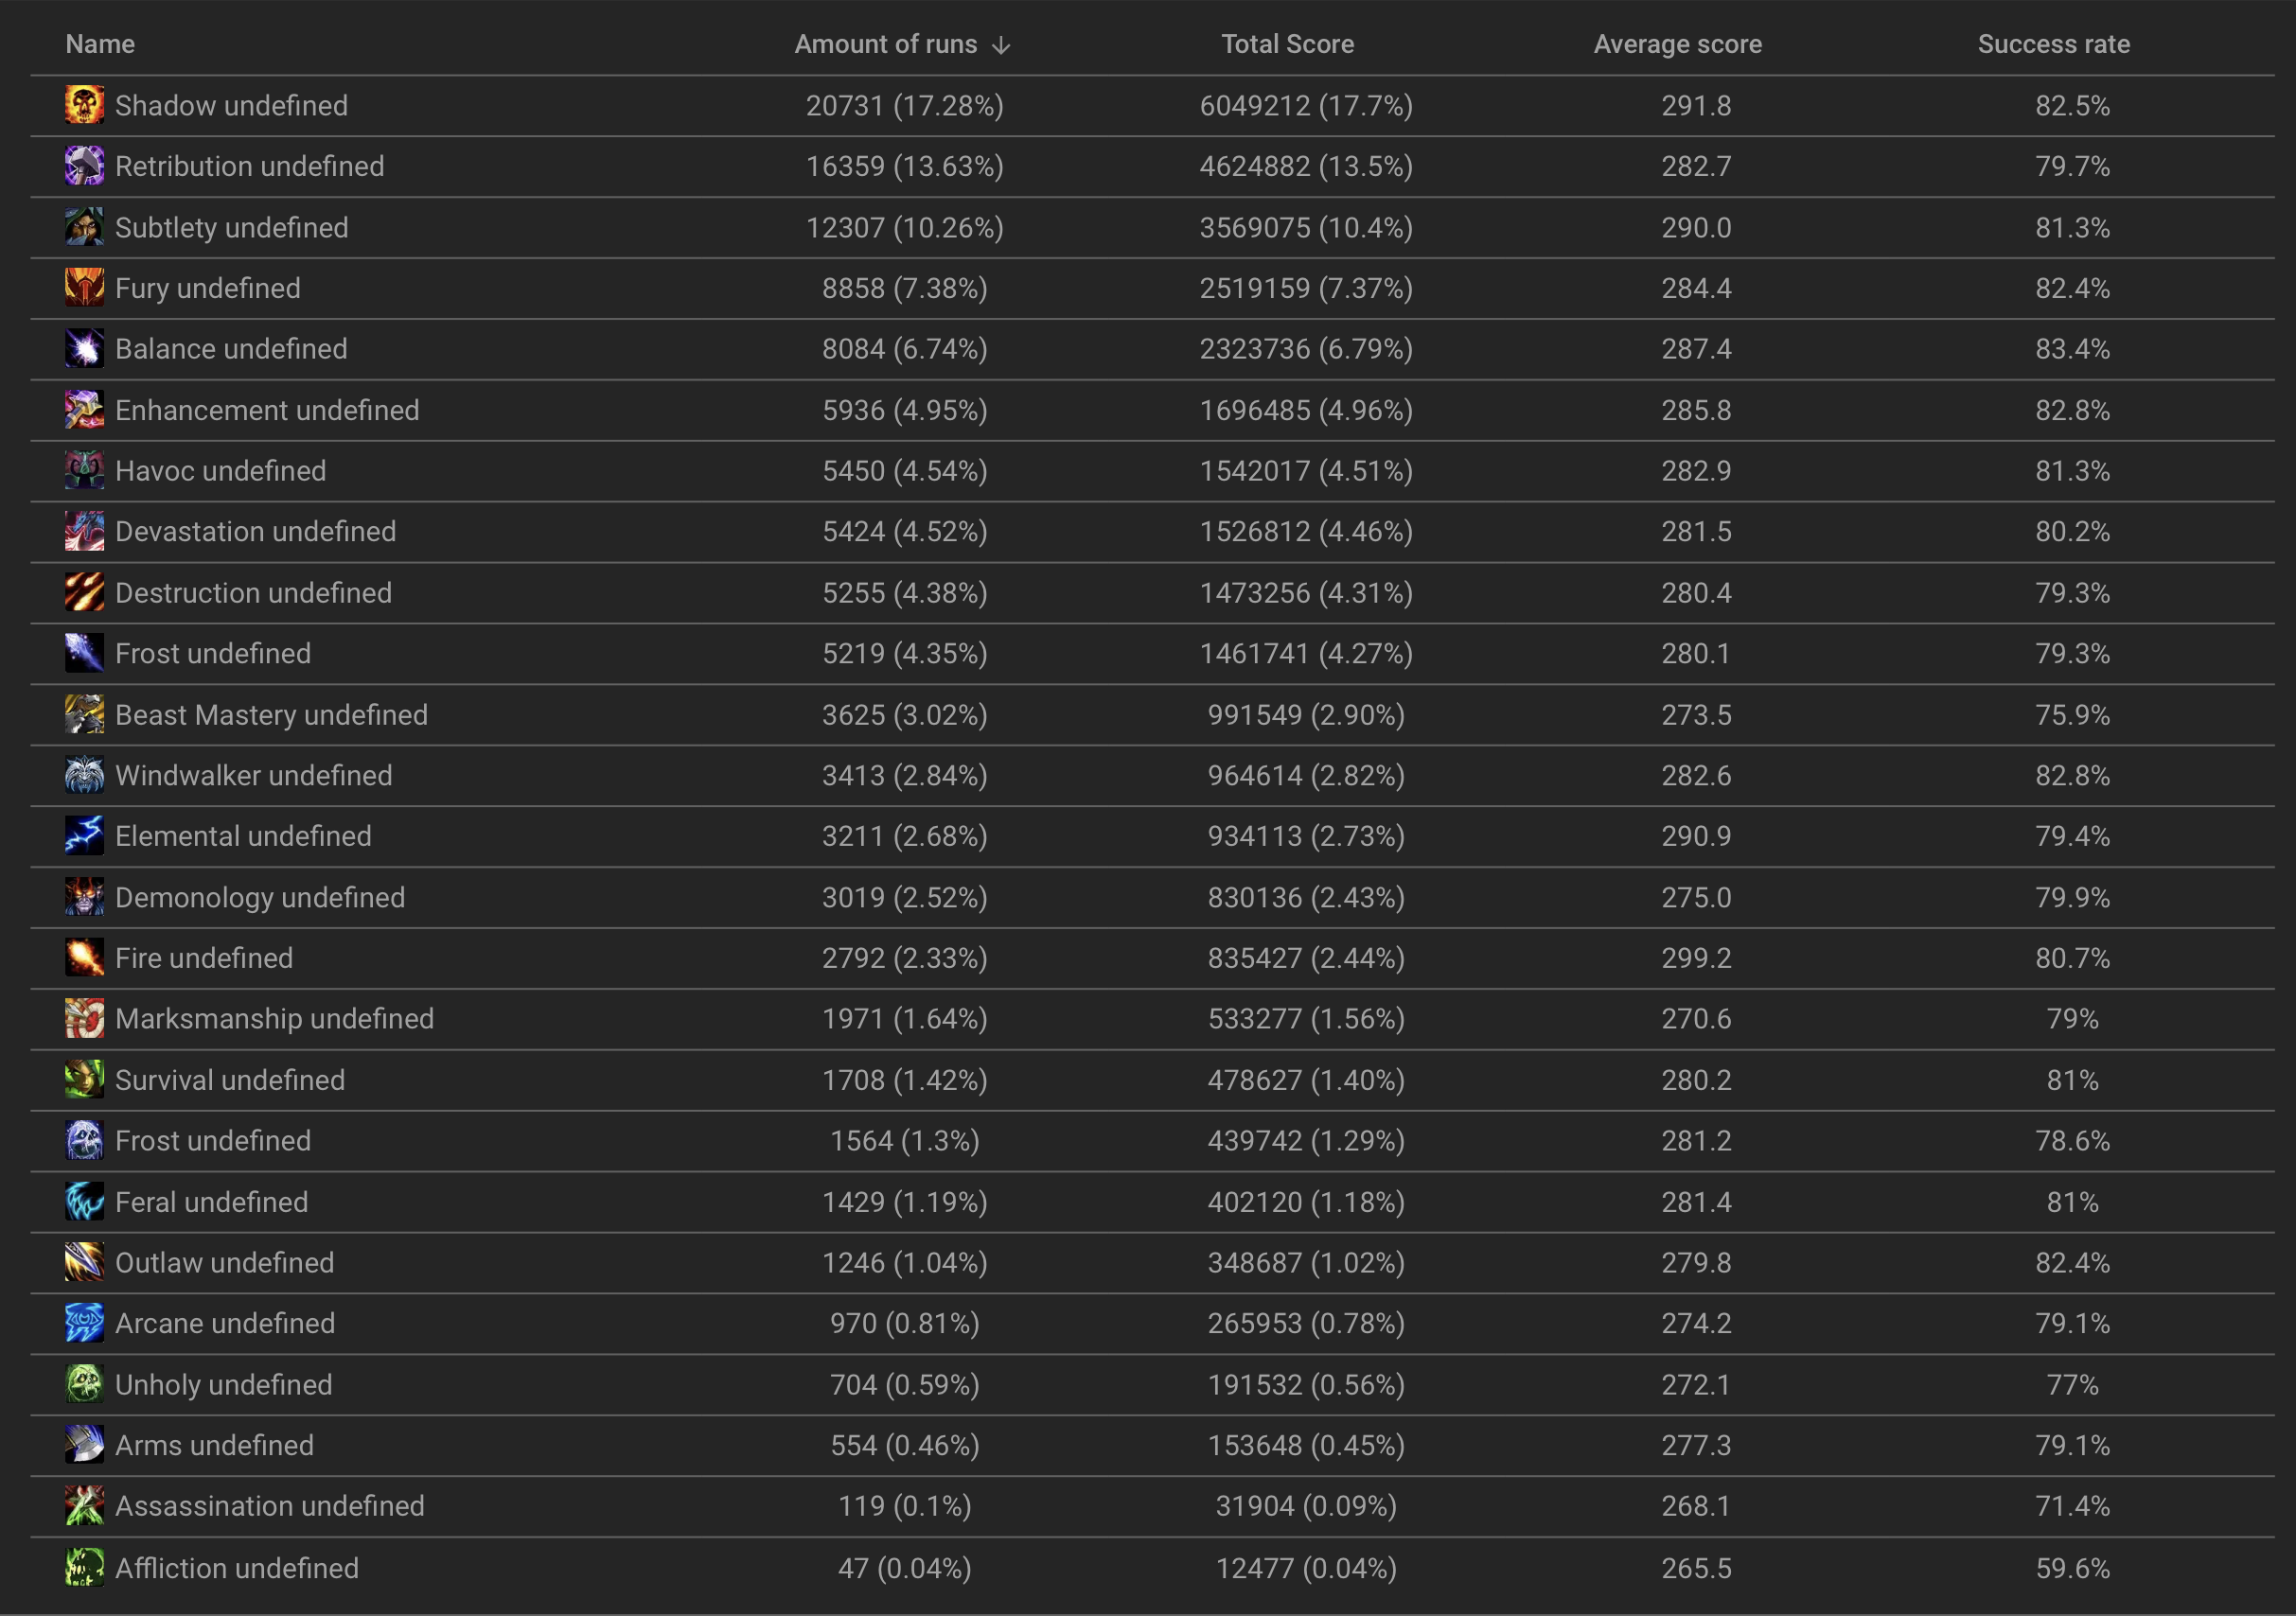Open the Havoc undefined row name
Screen dimensions: 2296x1616
(x=220, y=471)
